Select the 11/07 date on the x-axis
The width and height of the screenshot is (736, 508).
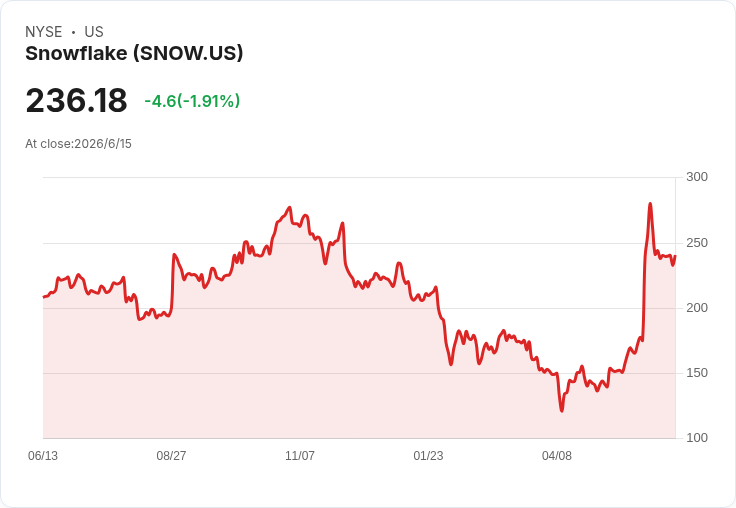point(300,455)
